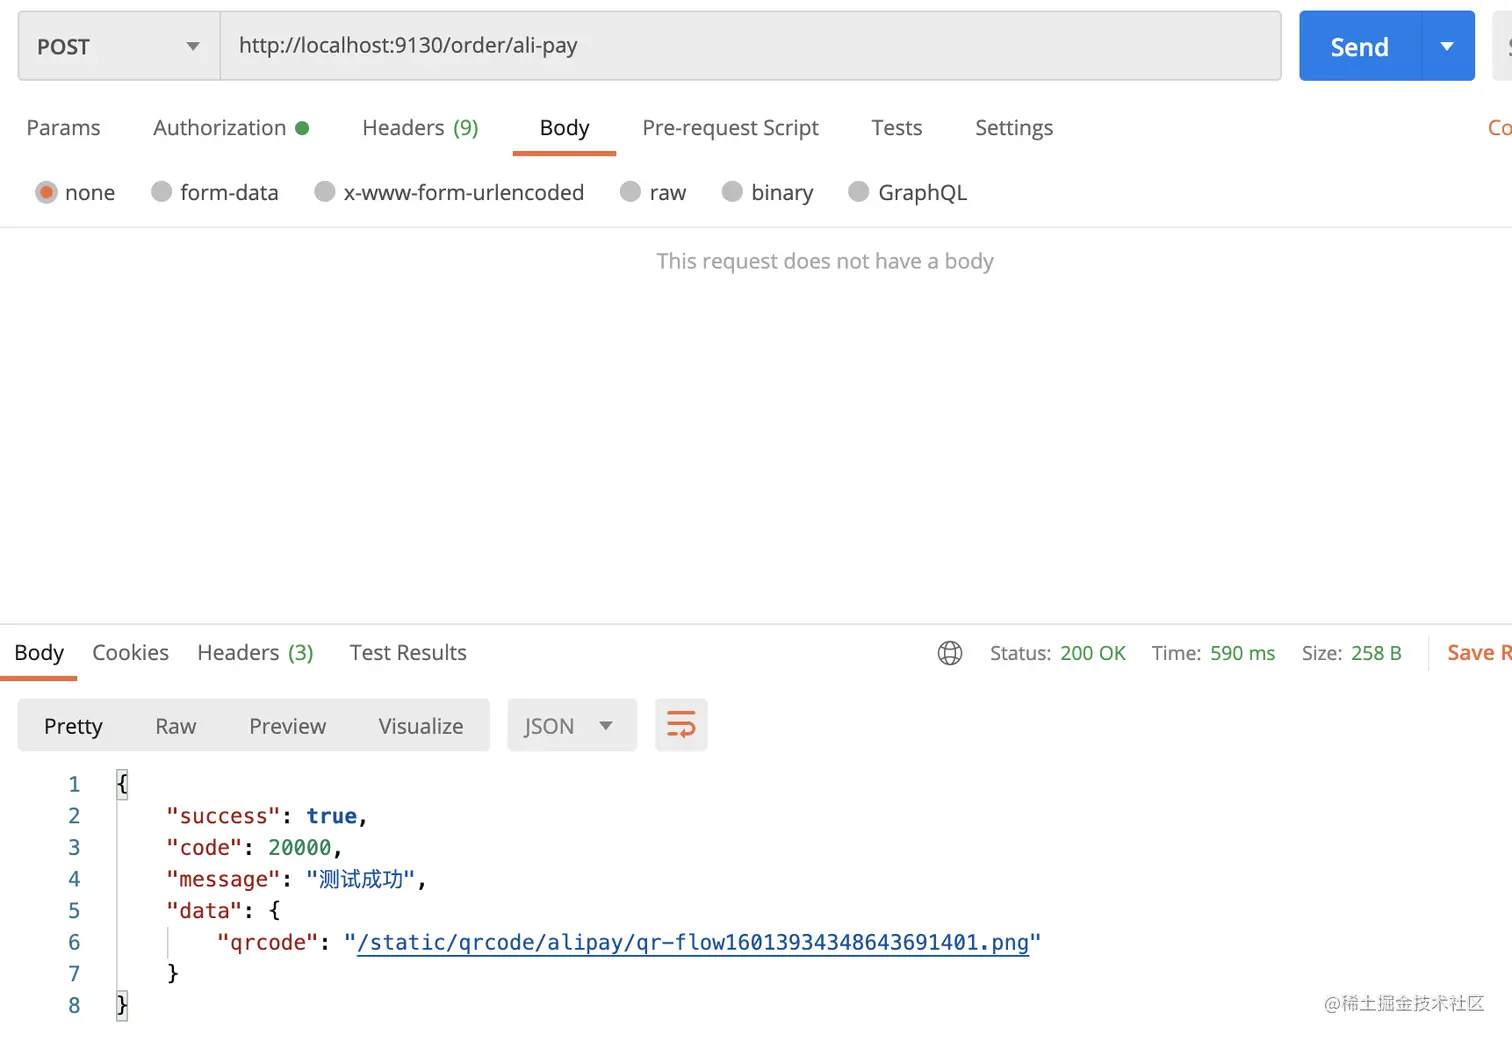The width and height of the screenshot is (1512, 1041).
Task: Select the form-data radio option
Action: click(162, 192)
